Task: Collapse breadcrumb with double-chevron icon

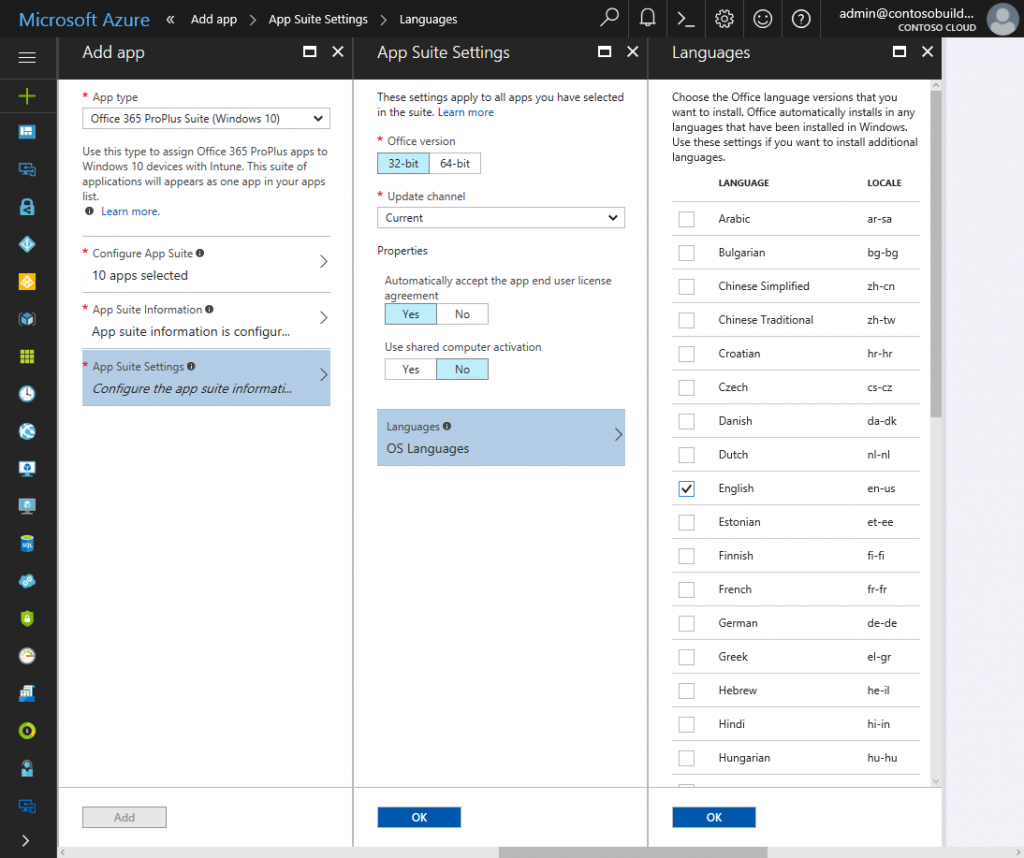Action: click(170, 19)
